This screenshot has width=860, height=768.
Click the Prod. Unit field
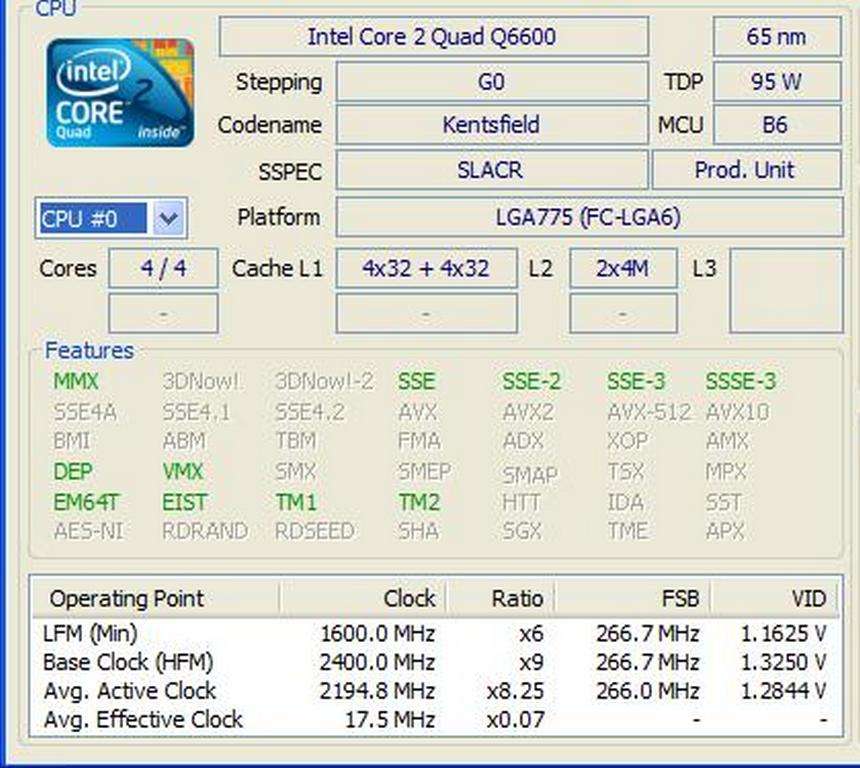point(746,171)
